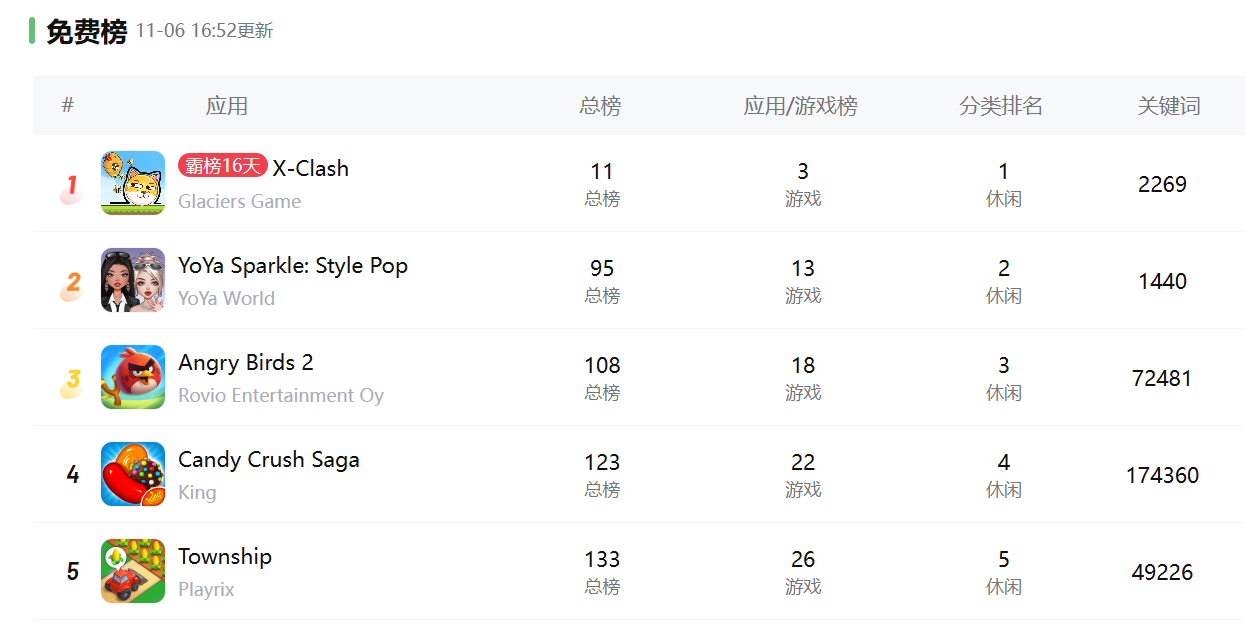This screenshot has height=626, width=1245.
Task: Click the rank 1 medal badge
Action: click(71, 187)
